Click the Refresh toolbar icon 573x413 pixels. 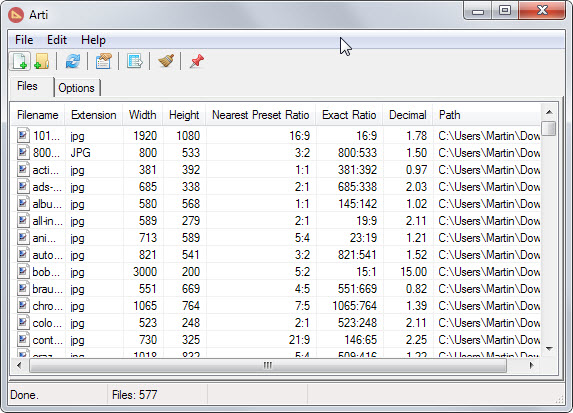[72, 61]
